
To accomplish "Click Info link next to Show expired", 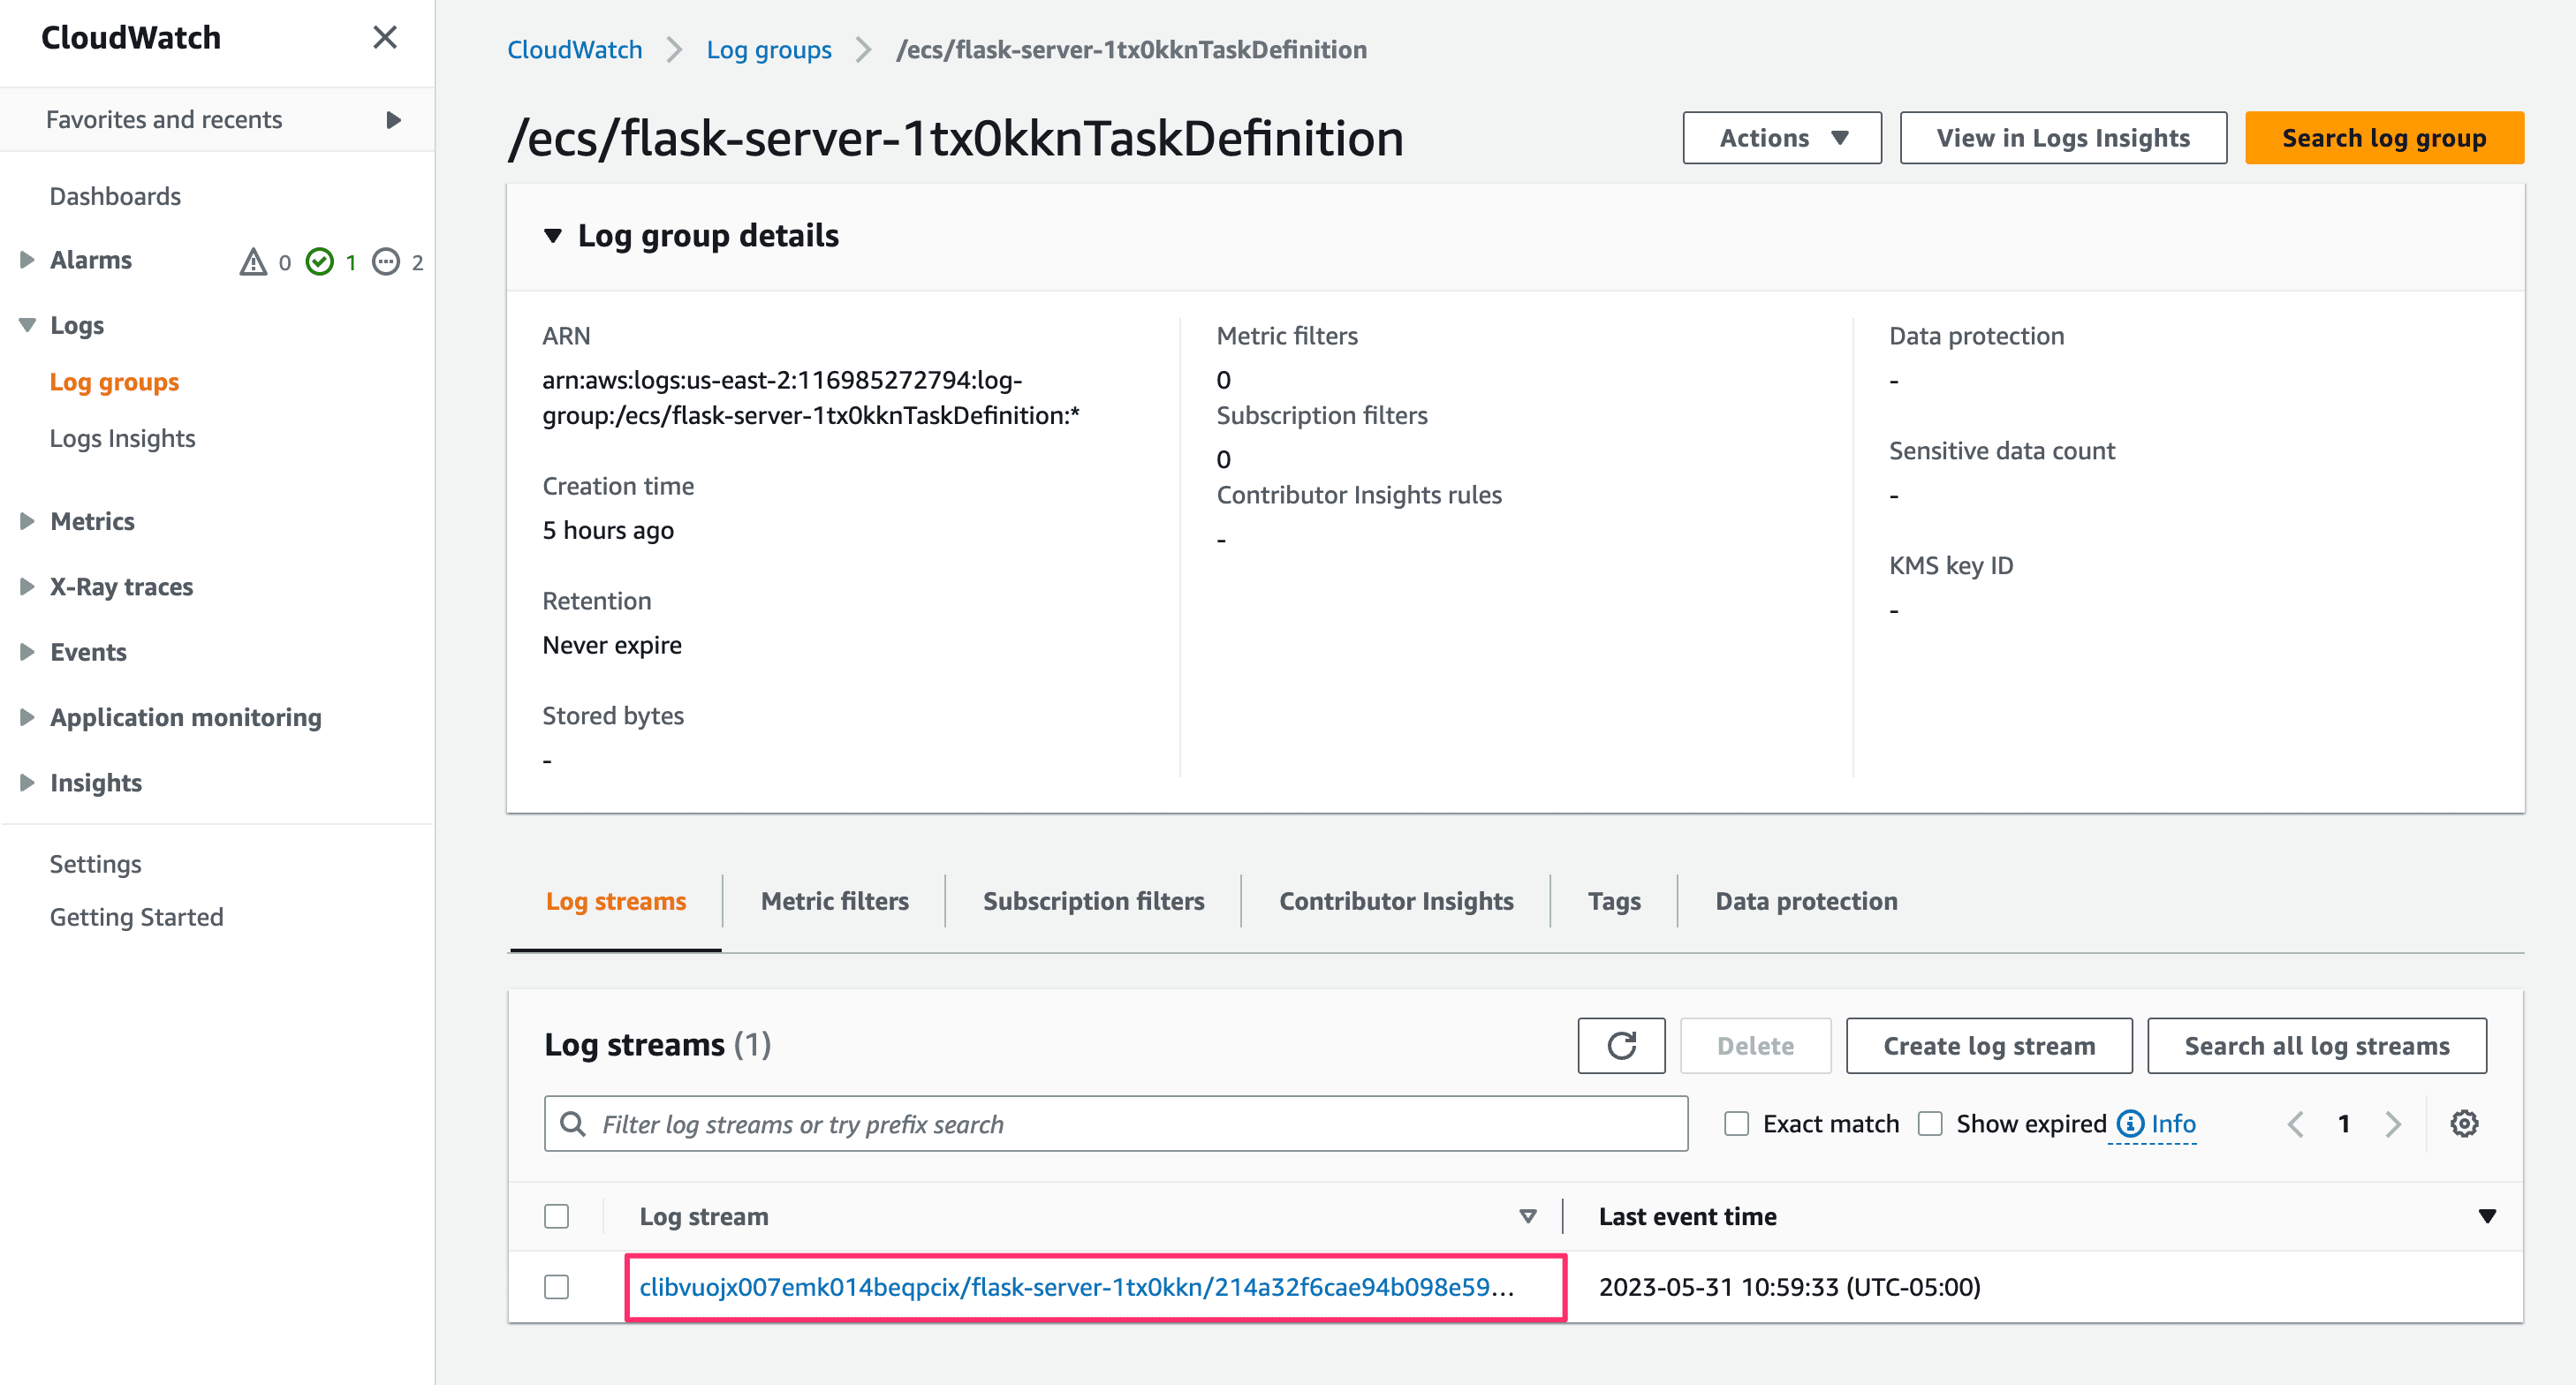I will pos(2173,1124).
